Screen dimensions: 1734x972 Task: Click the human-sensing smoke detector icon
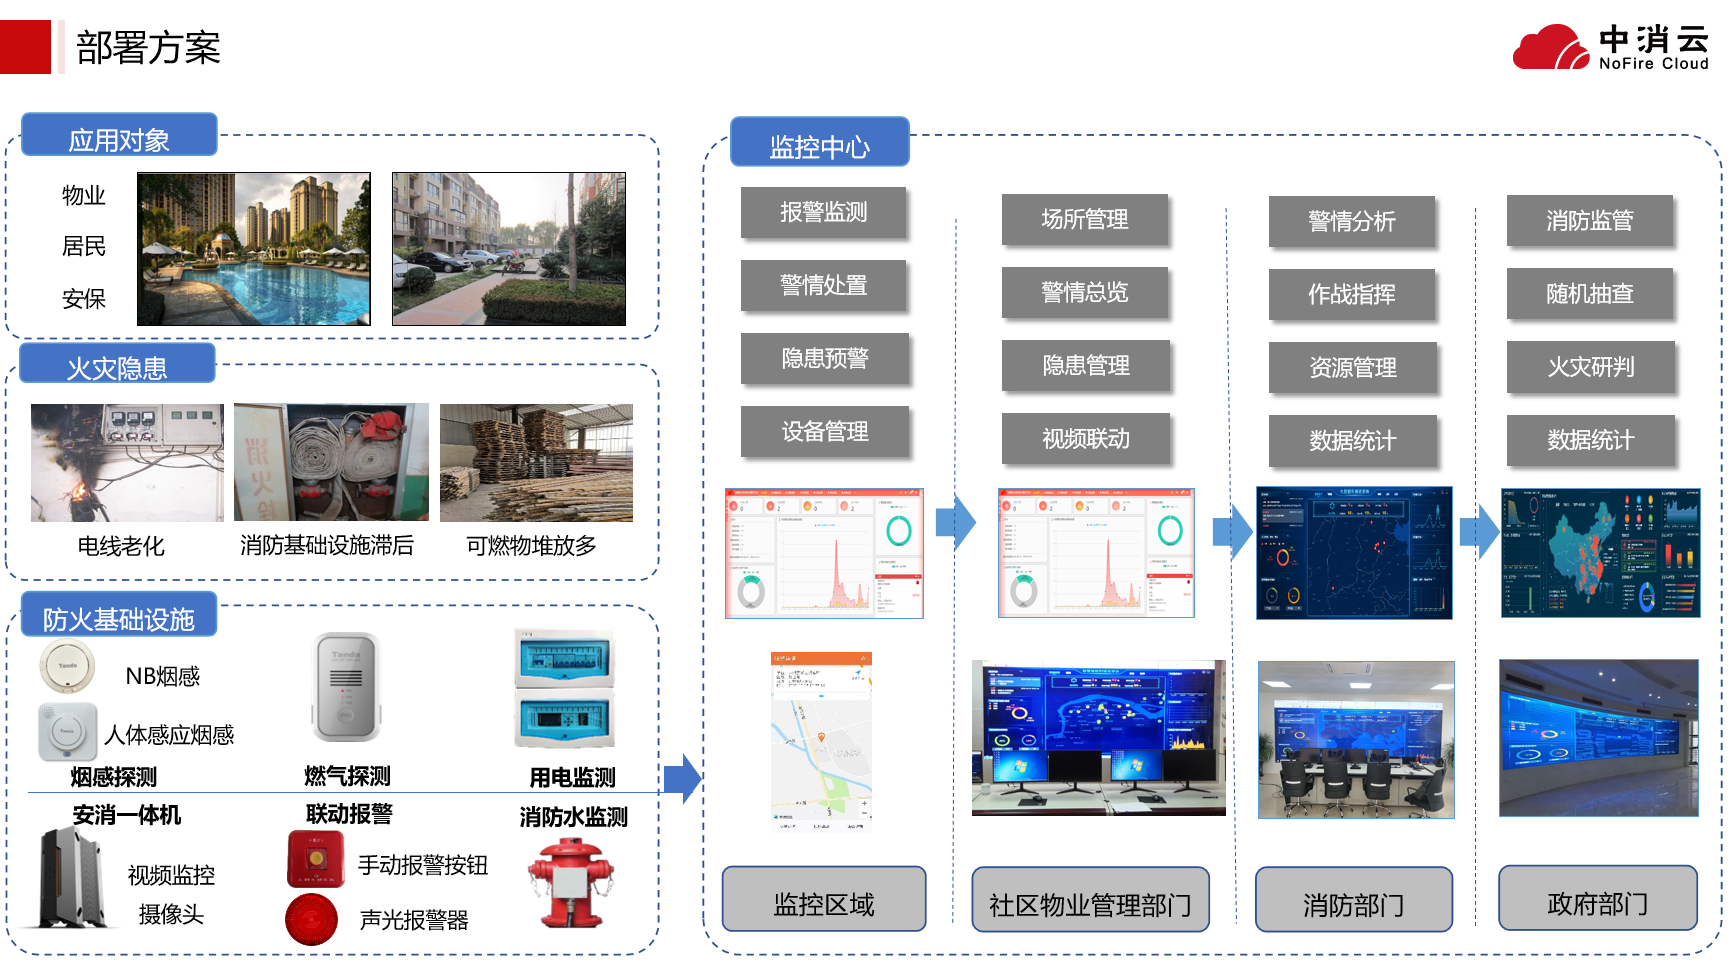coord(68,732)
